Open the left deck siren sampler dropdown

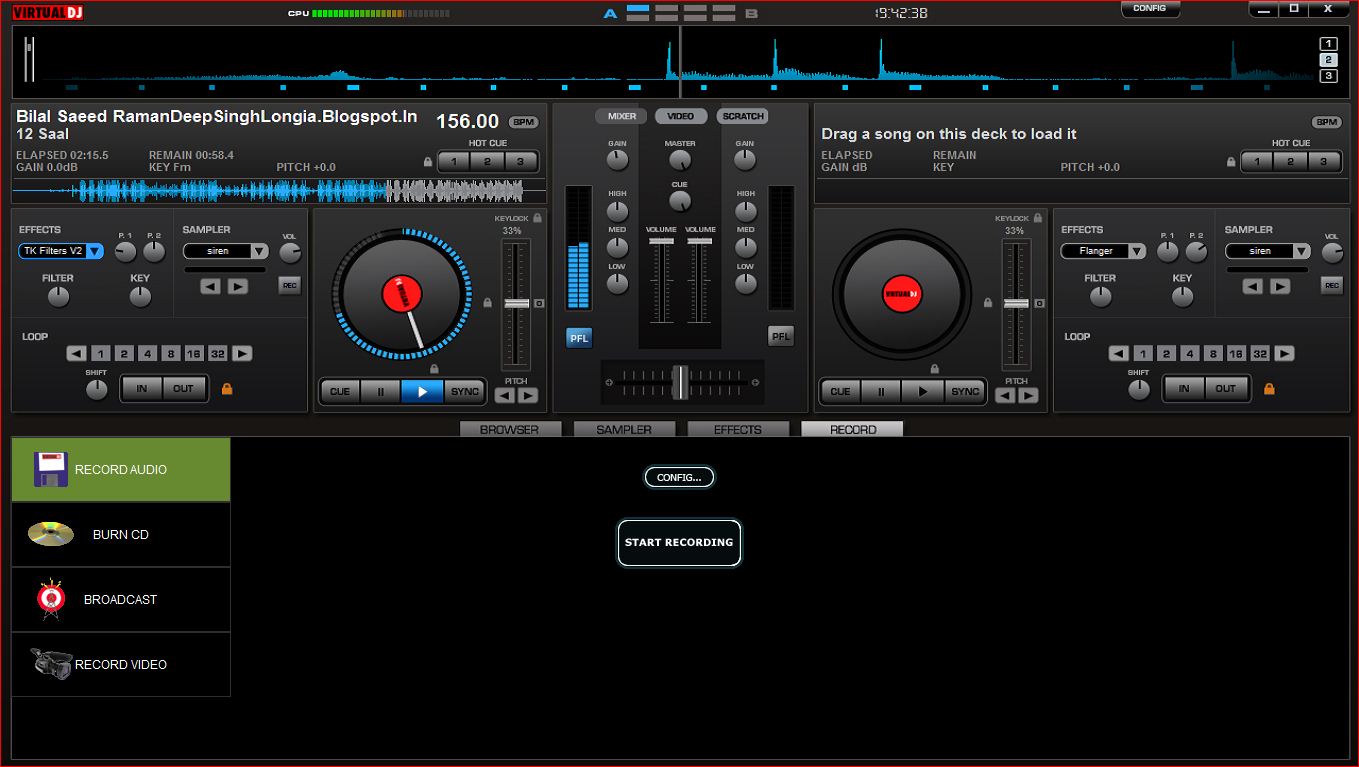(226, 251)
